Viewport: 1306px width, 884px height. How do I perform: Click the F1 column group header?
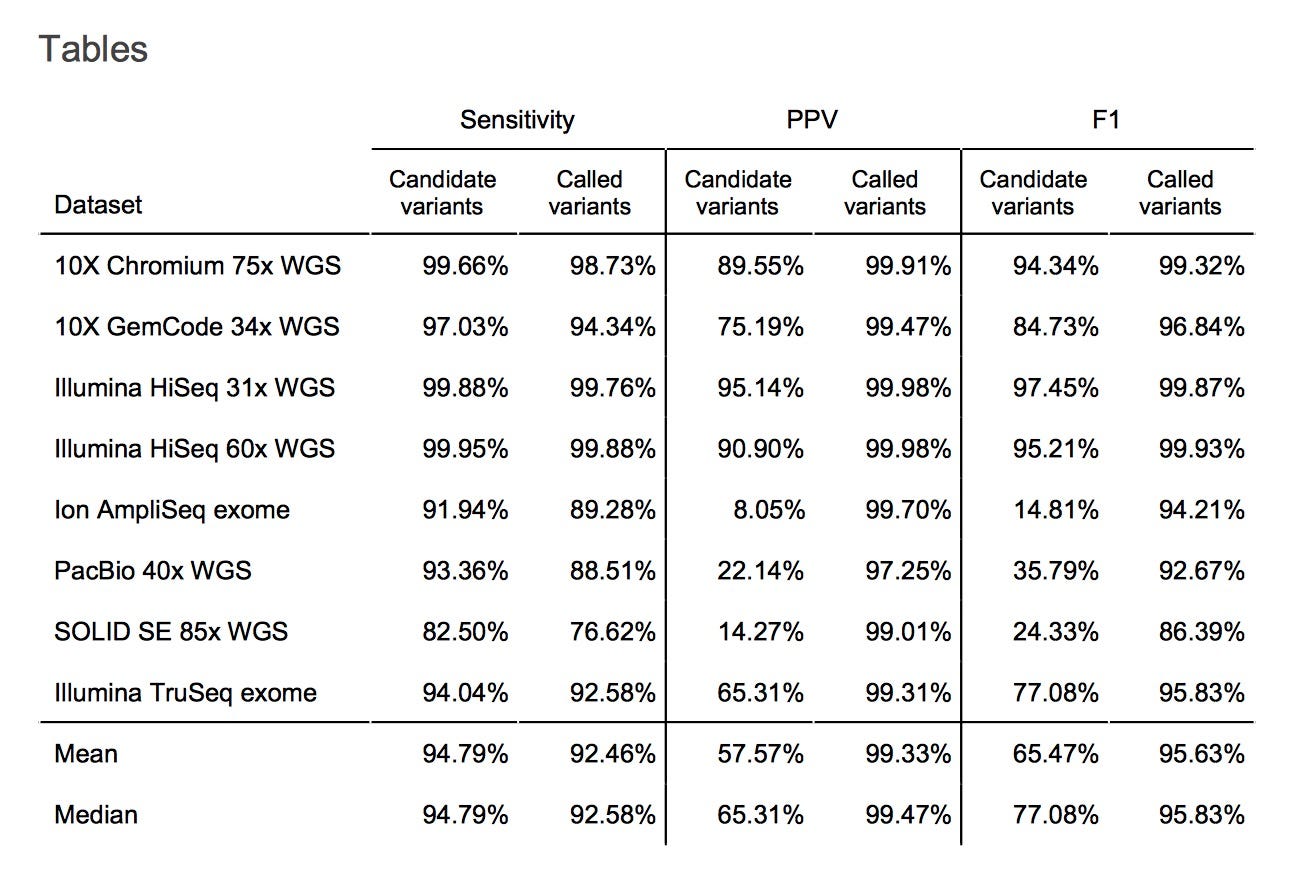(x=1106, y=120)
